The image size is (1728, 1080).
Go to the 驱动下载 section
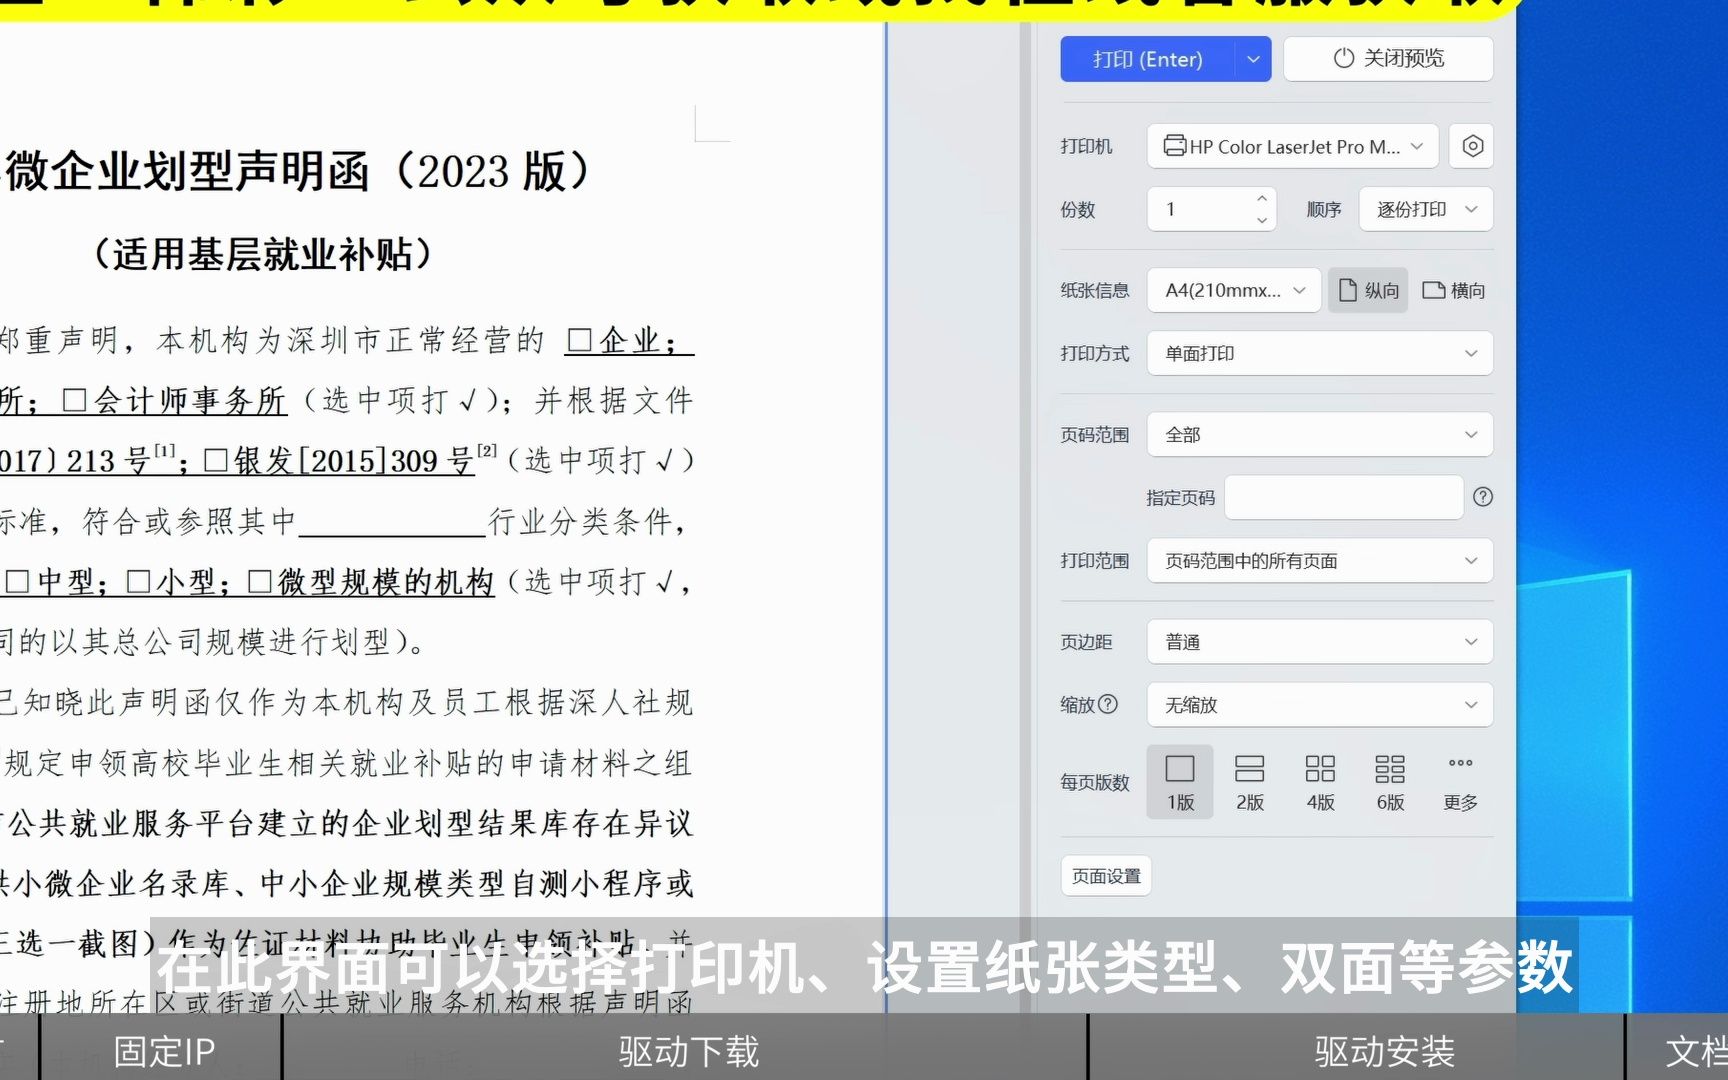[x=688, y=1051]
